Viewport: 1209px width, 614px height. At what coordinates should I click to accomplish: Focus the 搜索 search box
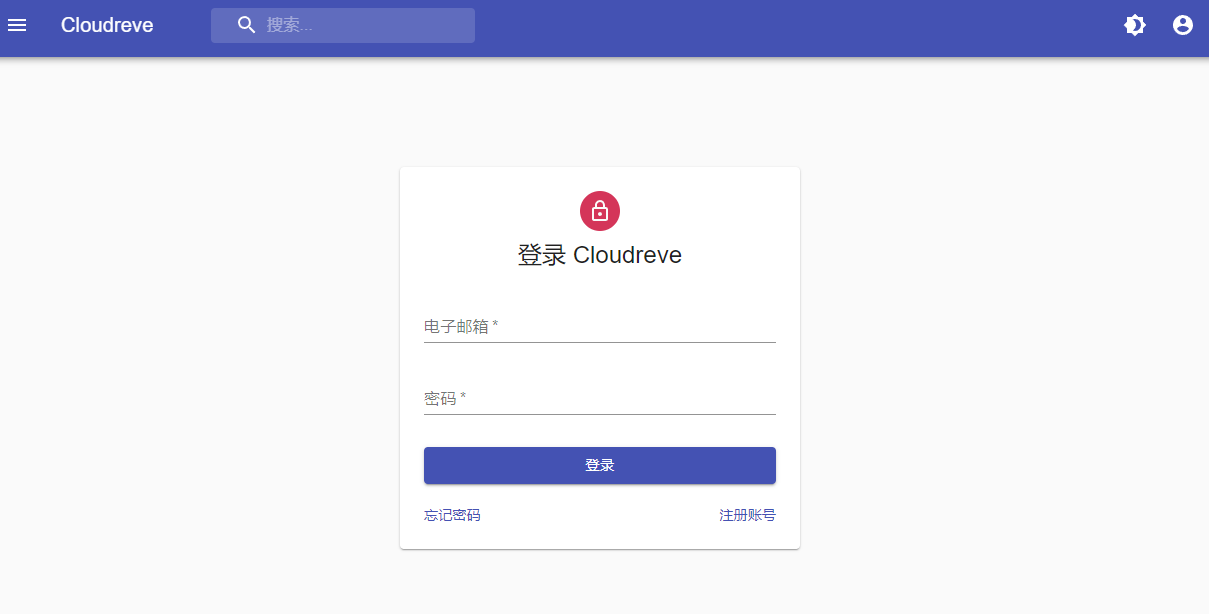(343, 25)
